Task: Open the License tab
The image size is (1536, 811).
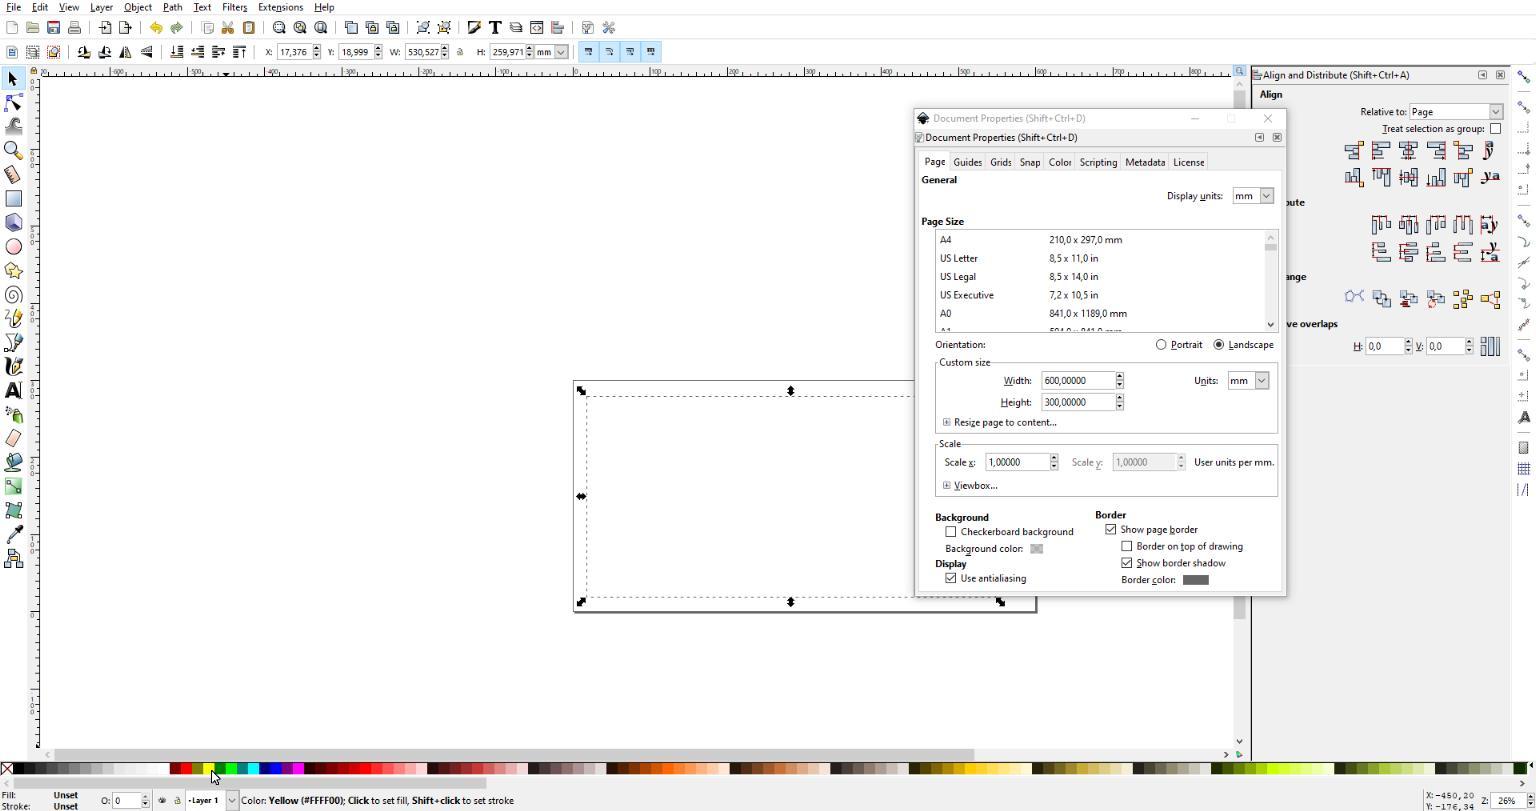Action: pyautogui.click(x=1188, y=162)
